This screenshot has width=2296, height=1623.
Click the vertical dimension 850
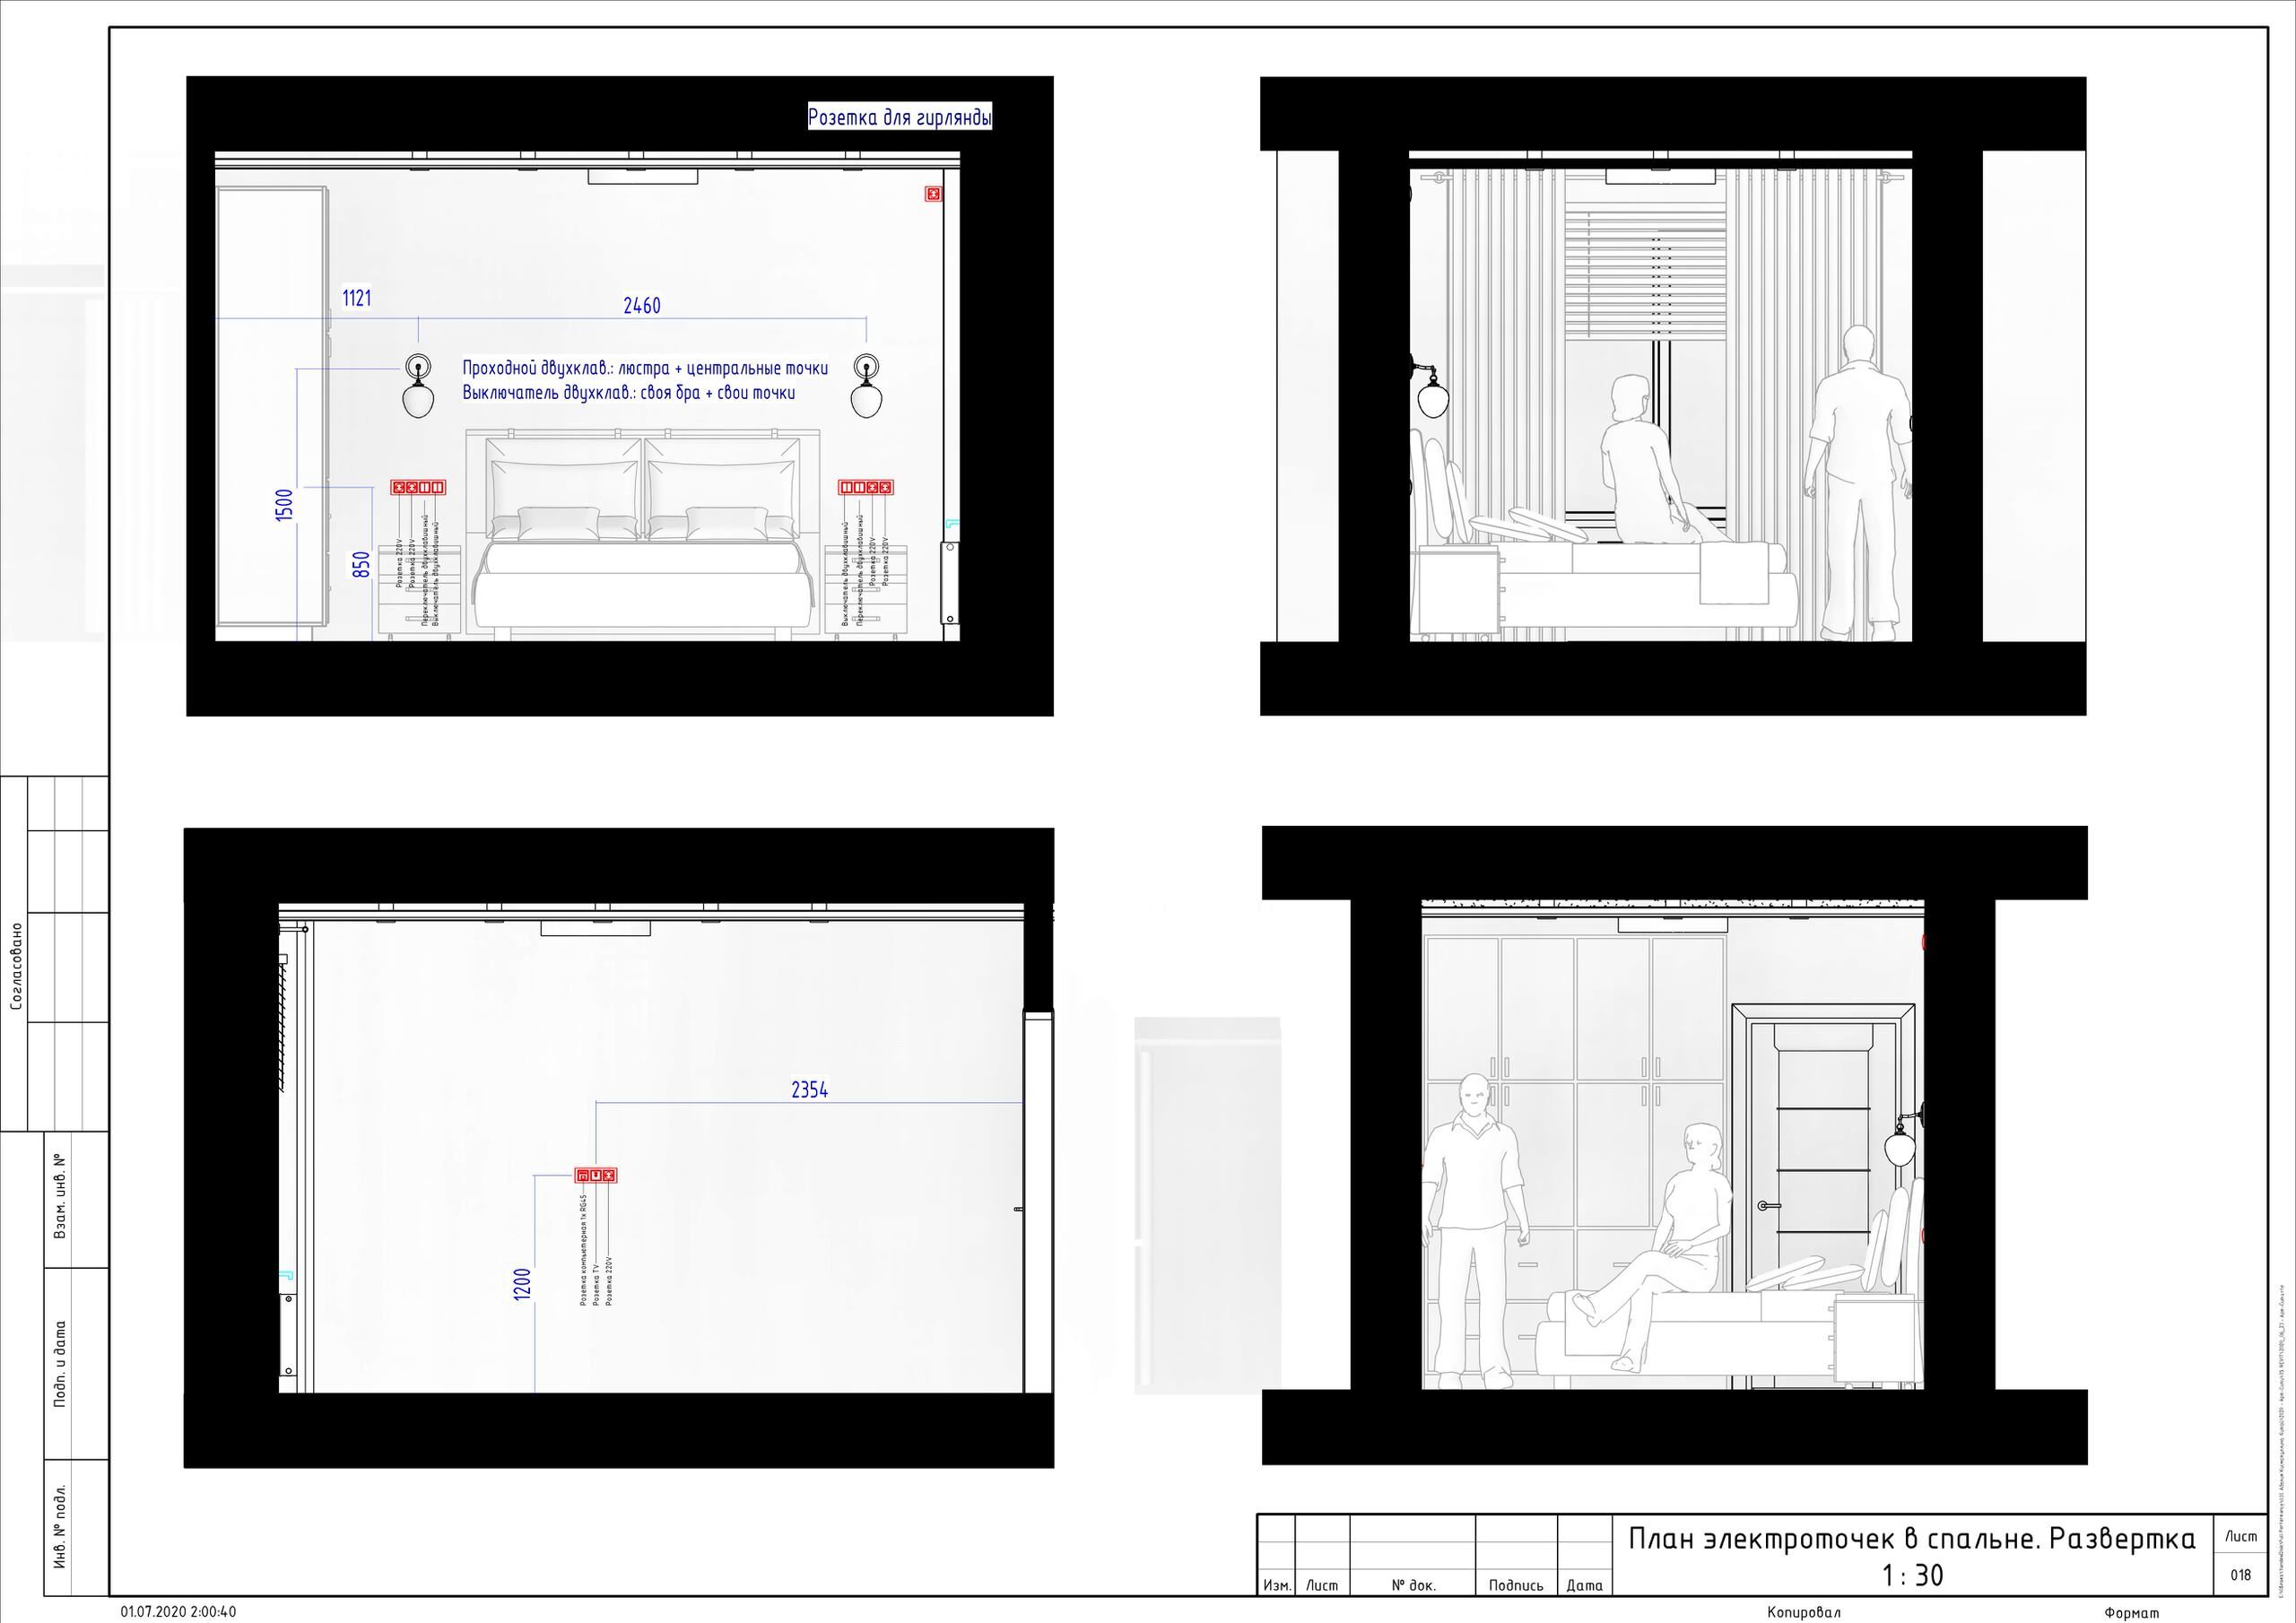(362, 565)
